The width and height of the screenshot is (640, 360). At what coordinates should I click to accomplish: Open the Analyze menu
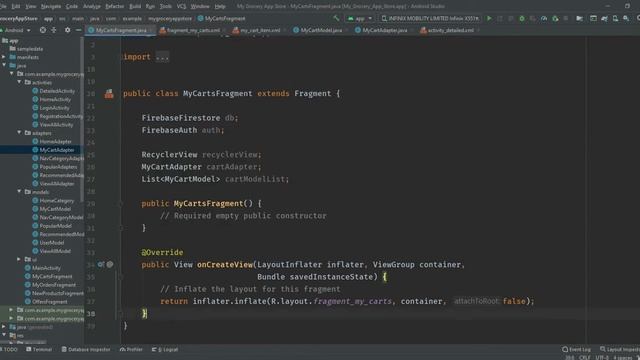(x=92, y=6)
